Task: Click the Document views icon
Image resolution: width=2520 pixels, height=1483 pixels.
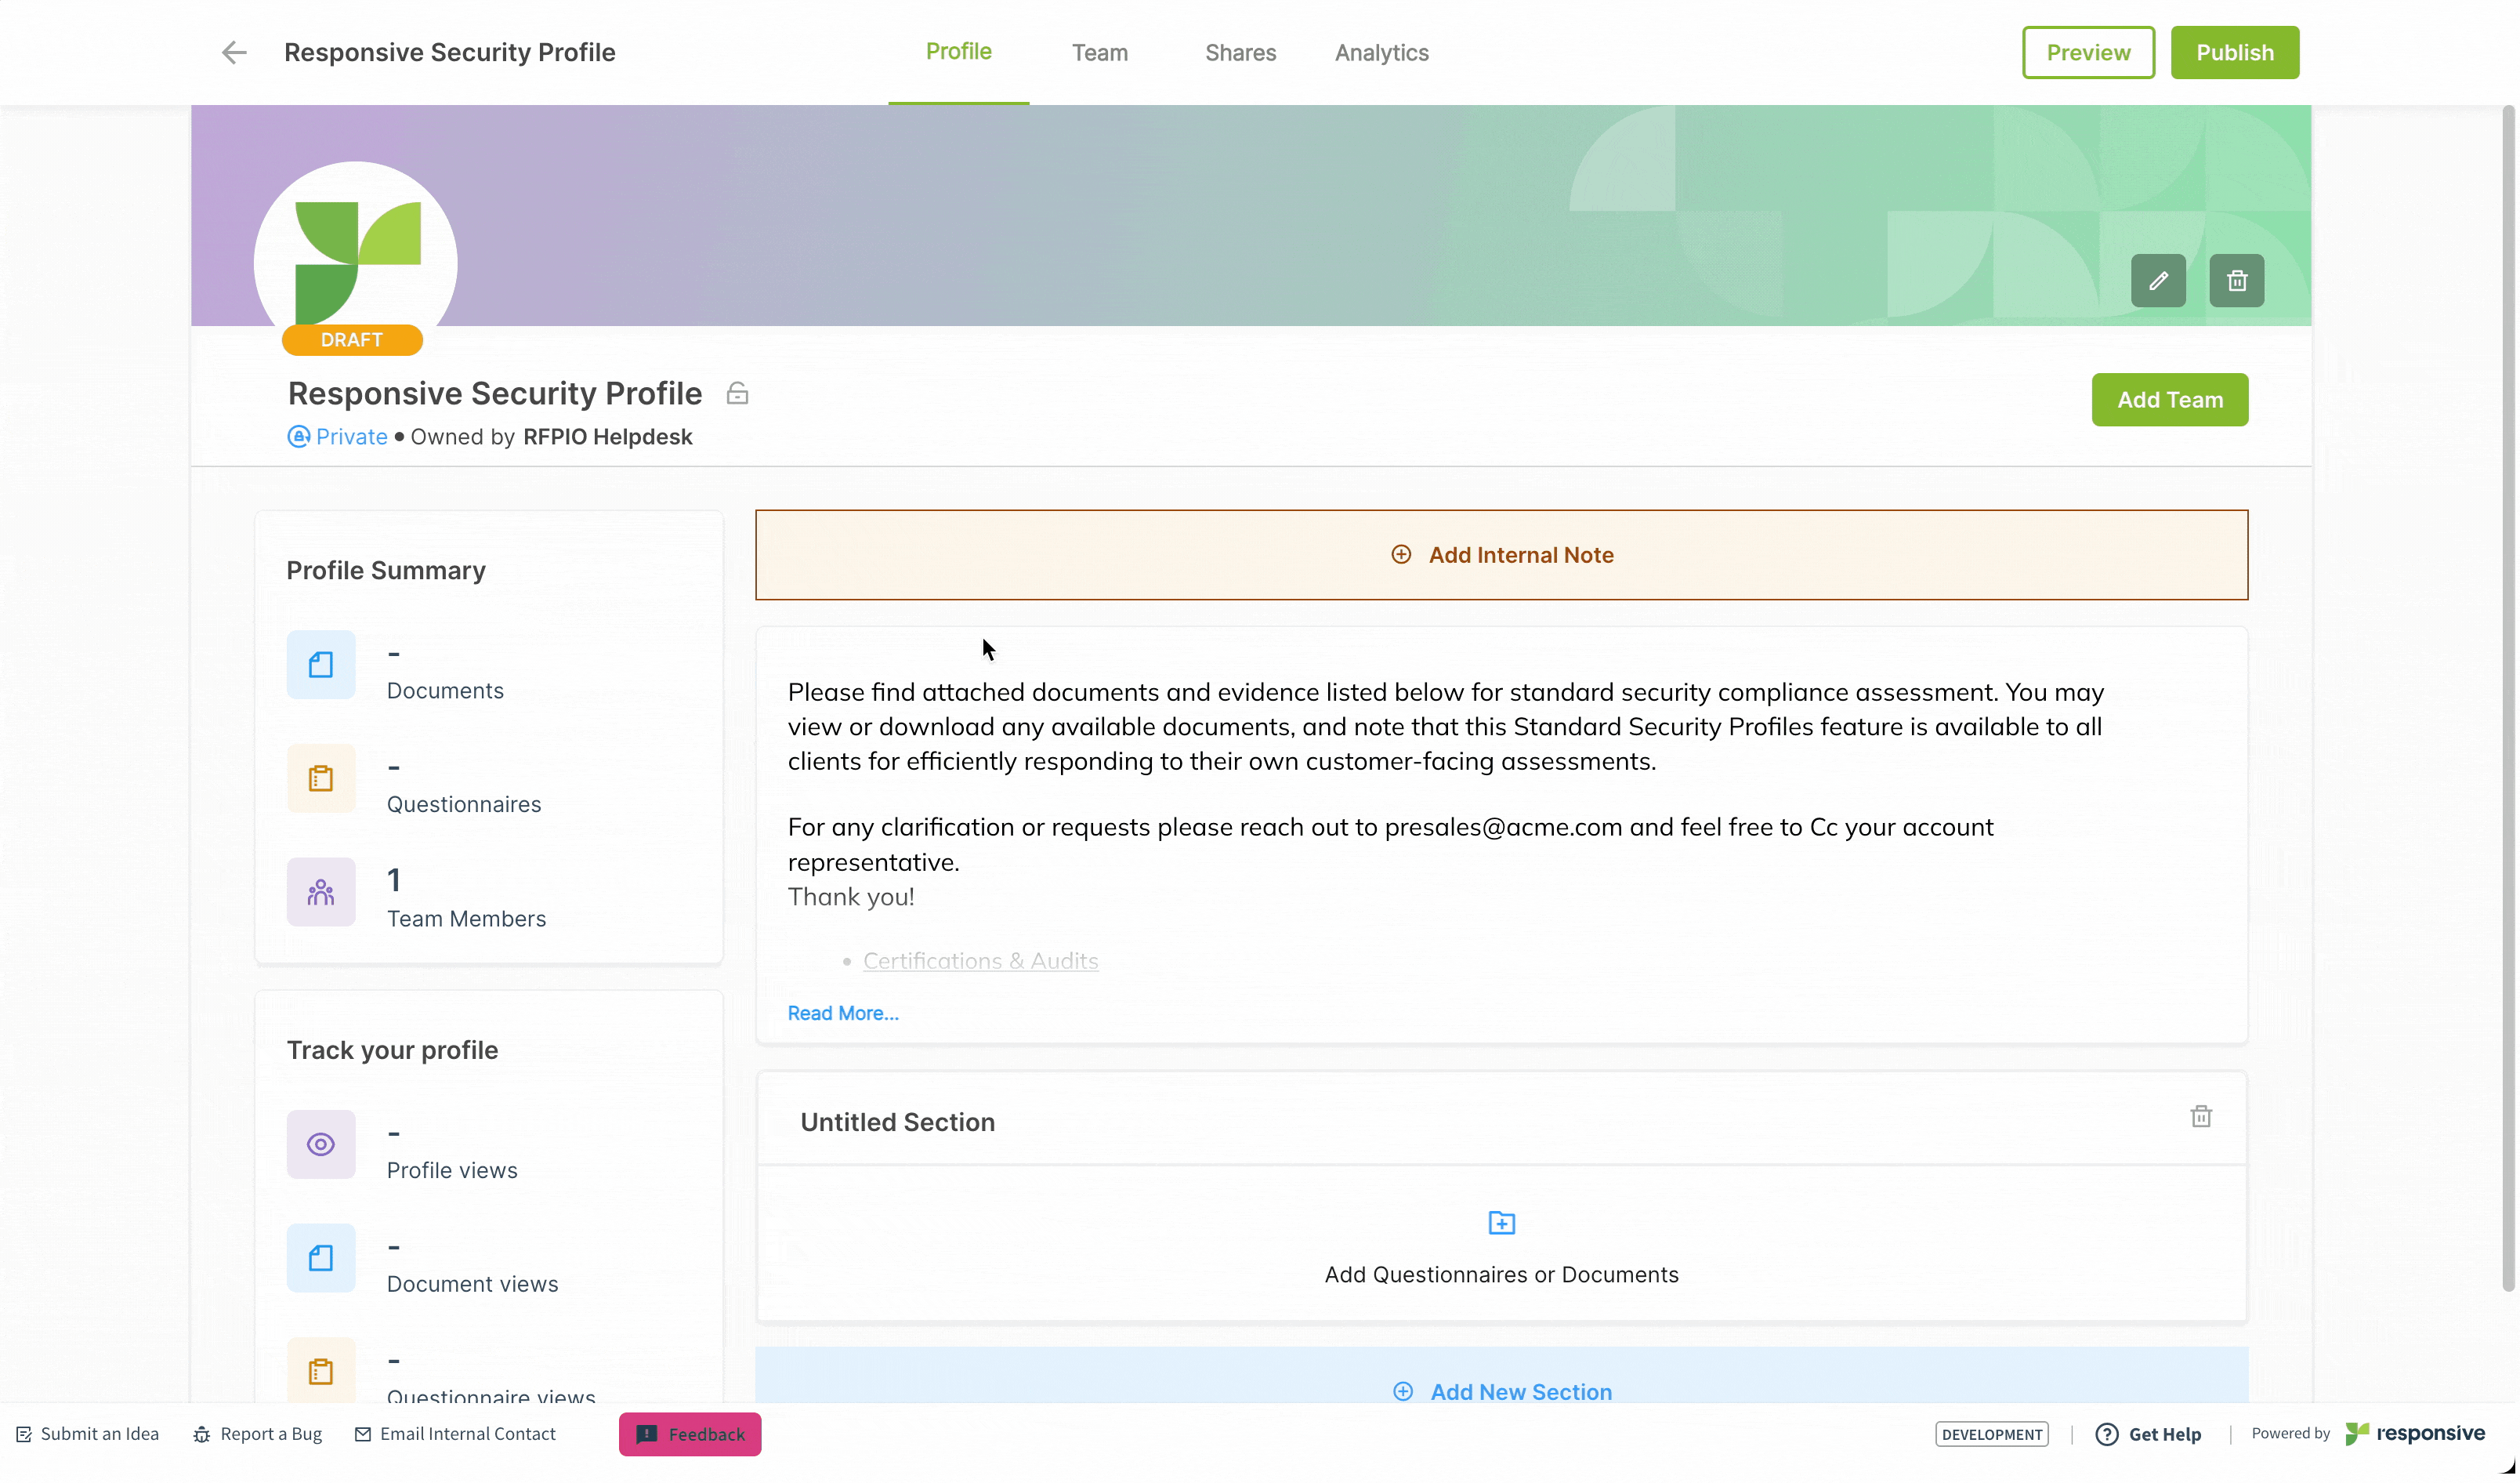Action: point(321,1259)
